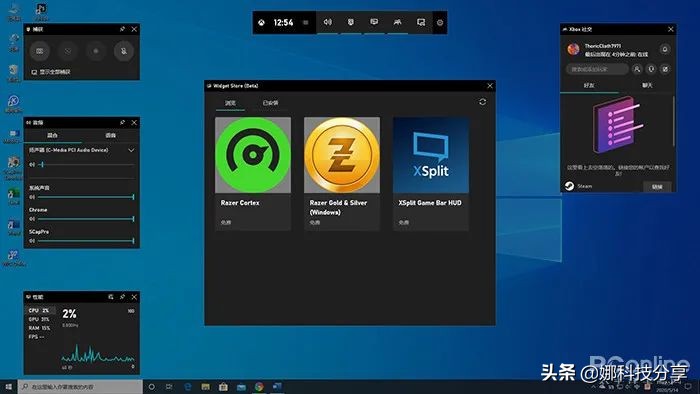700x394 pixels.
Task: Click the Steam logo in Xbox Social
Action: click(569, 186)
